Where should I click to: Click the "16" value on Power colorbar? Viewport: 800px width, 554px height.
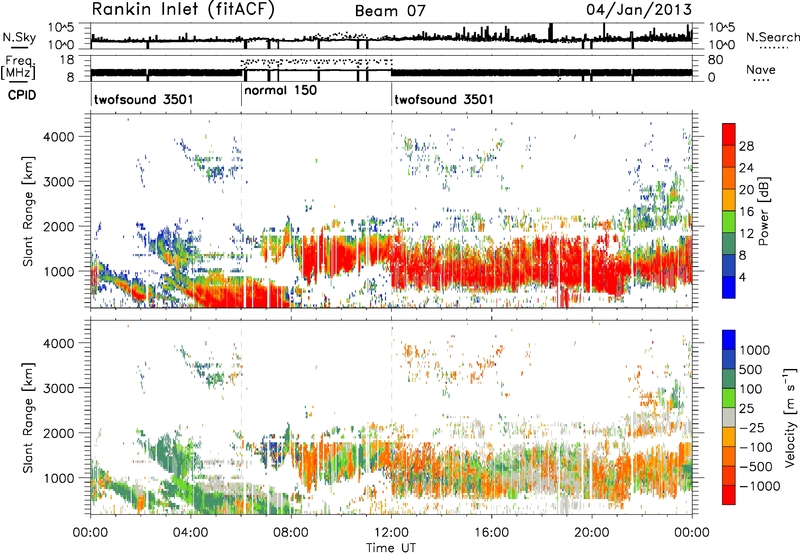[x=746, y=212]
